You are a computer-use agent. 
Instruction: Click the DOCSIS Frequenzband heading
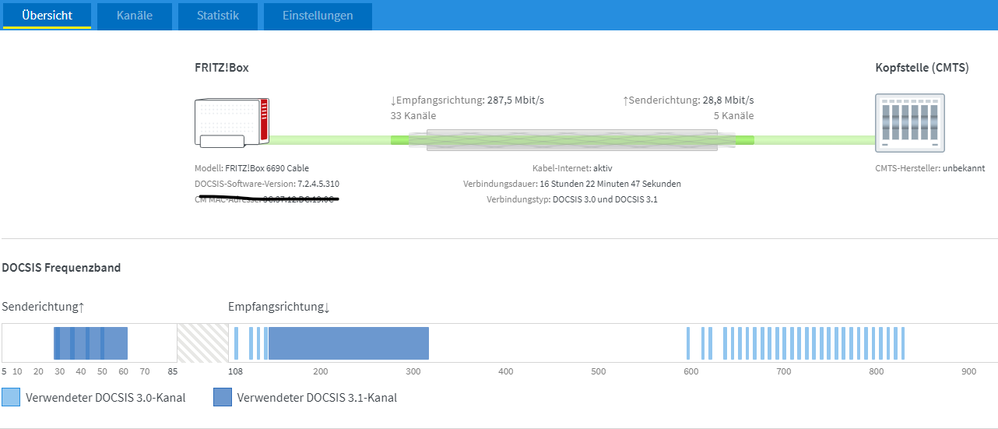coord(61,268)
